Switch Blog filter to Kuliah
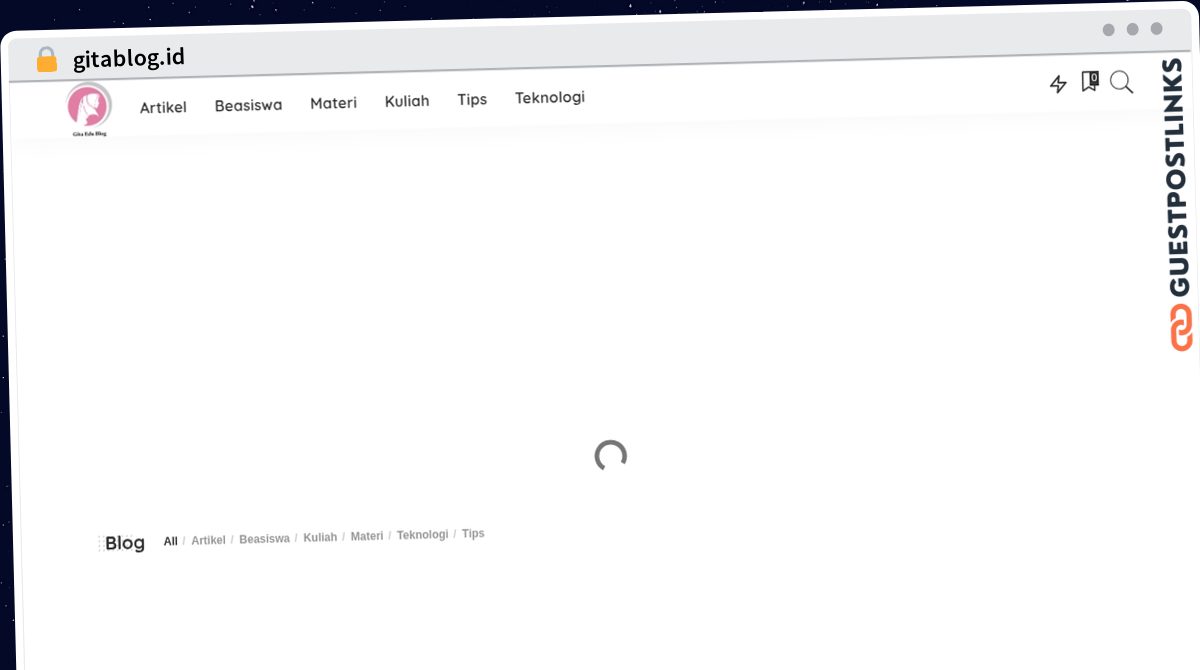Viewport: 1200px width, 670px height. coord(320,537)
